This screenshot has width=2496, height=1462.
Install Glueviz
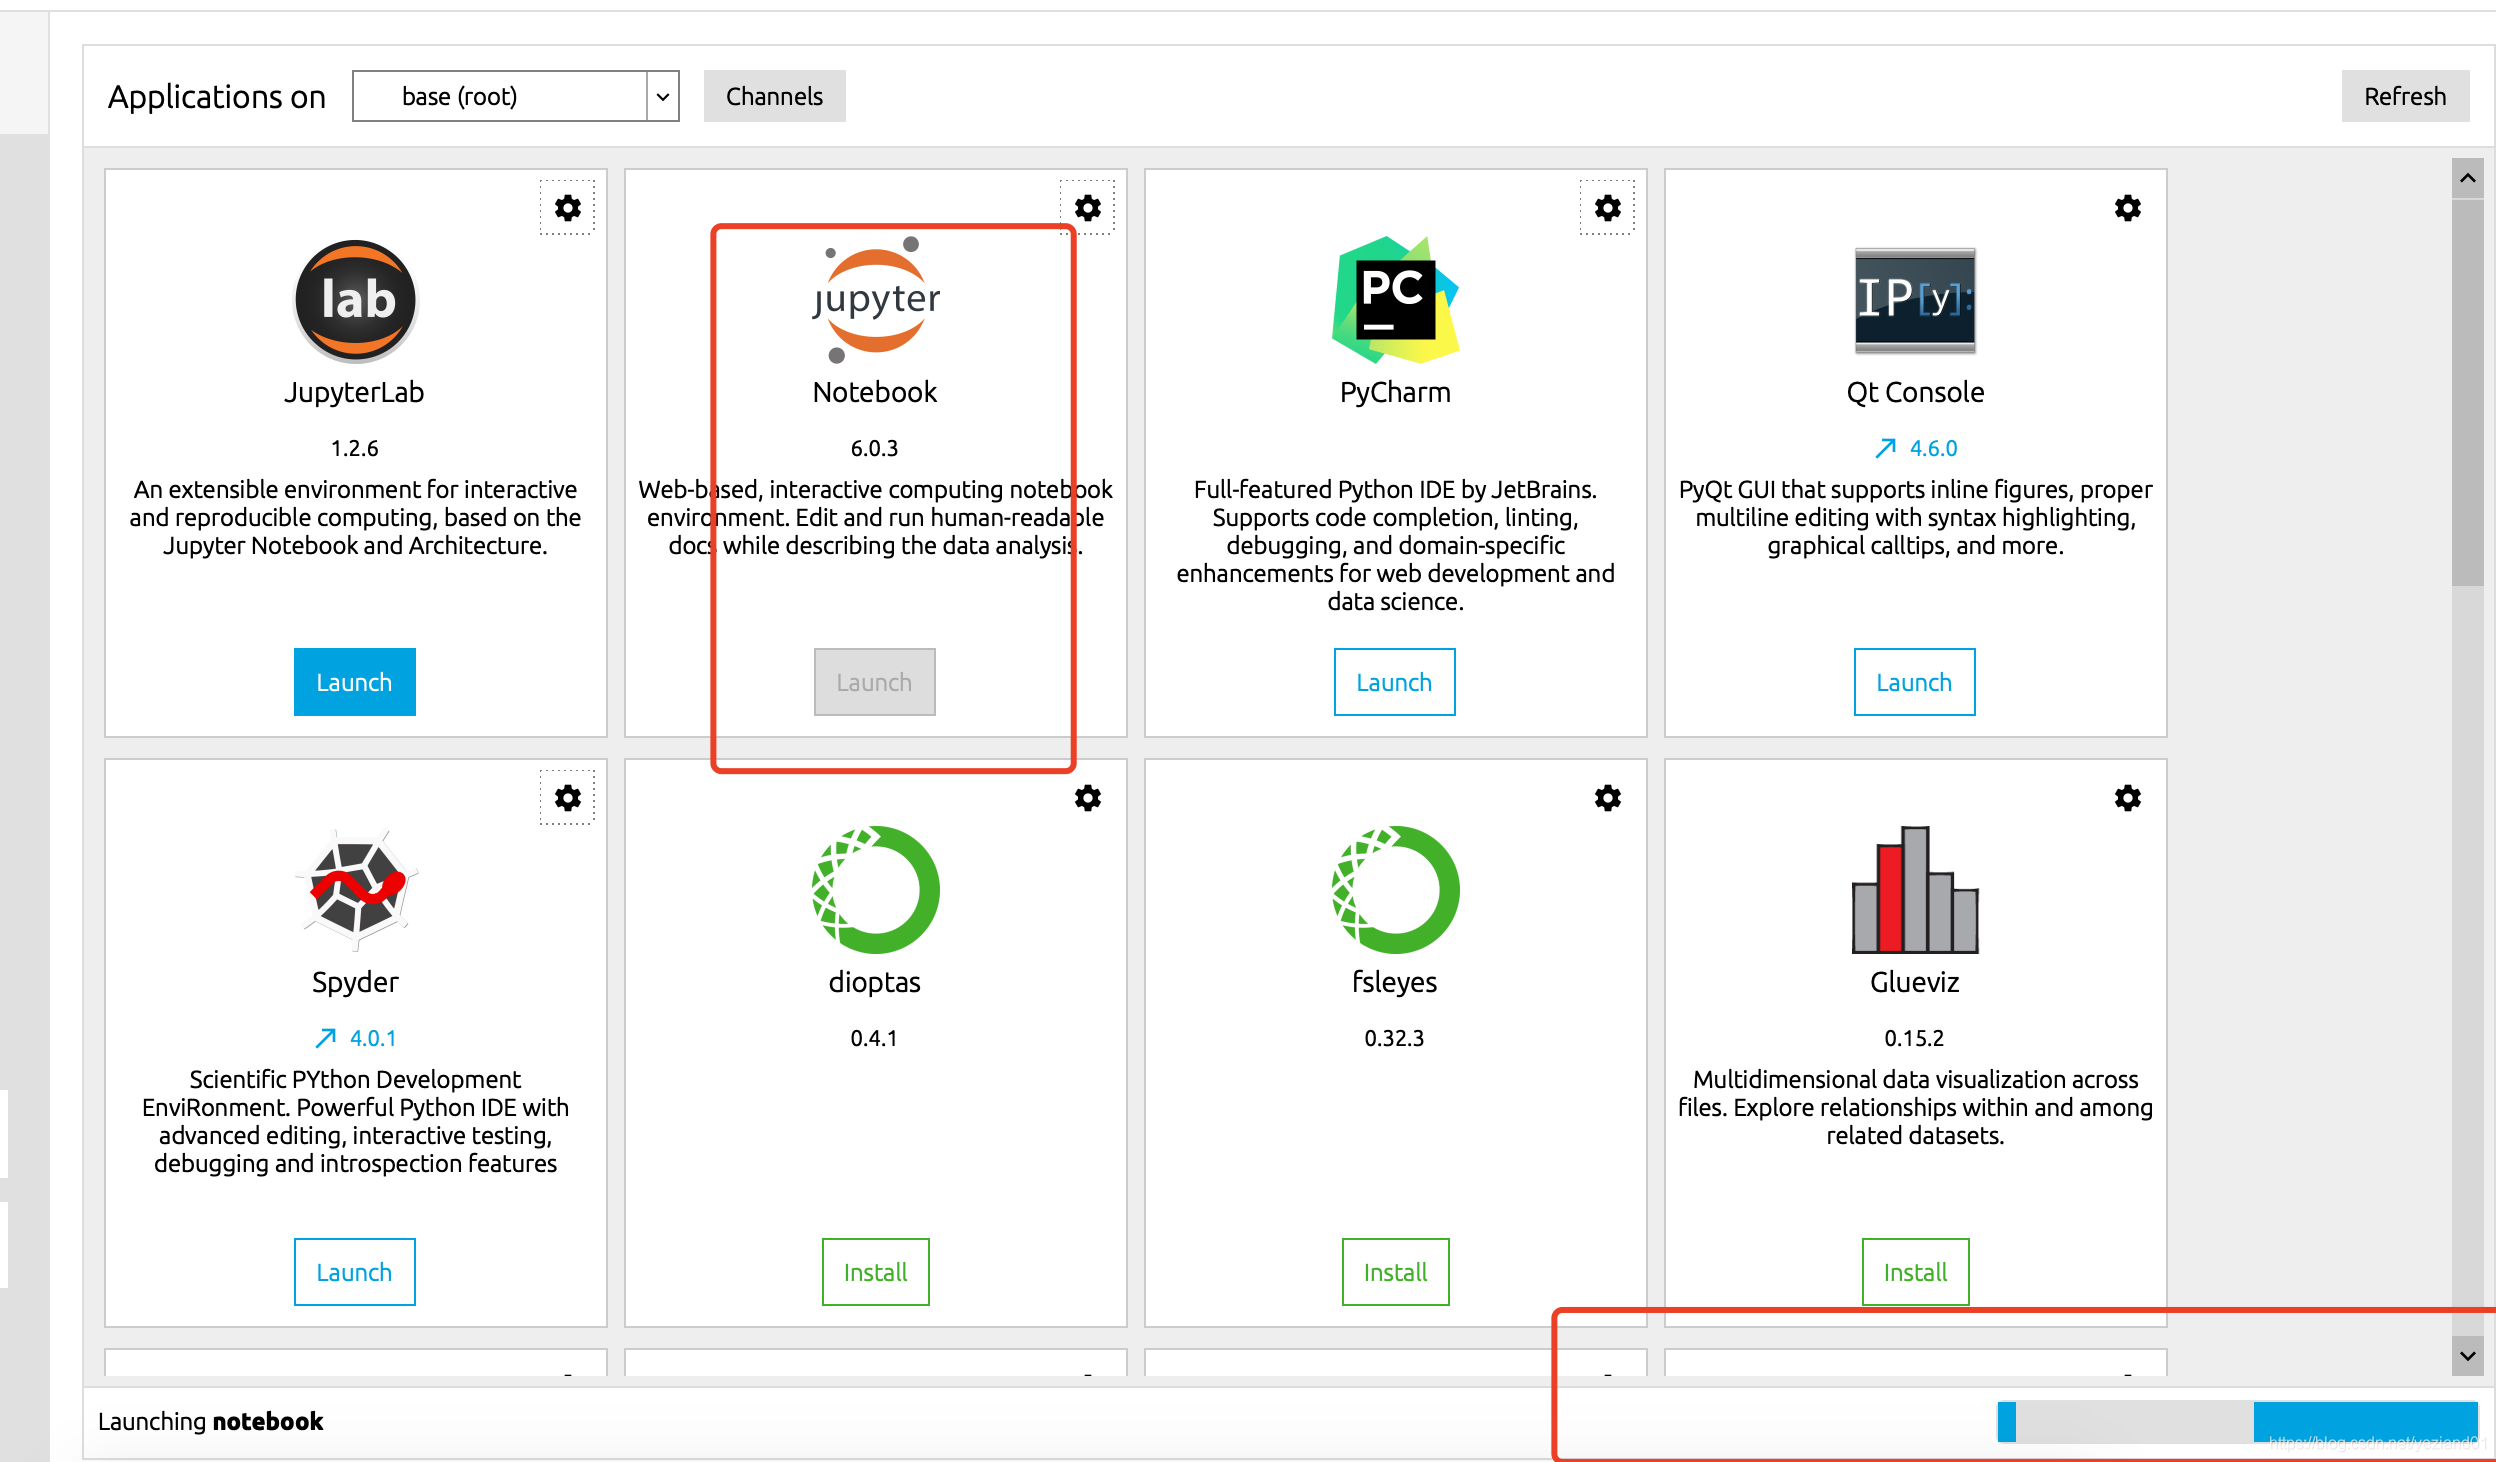pos(1915,1272)
